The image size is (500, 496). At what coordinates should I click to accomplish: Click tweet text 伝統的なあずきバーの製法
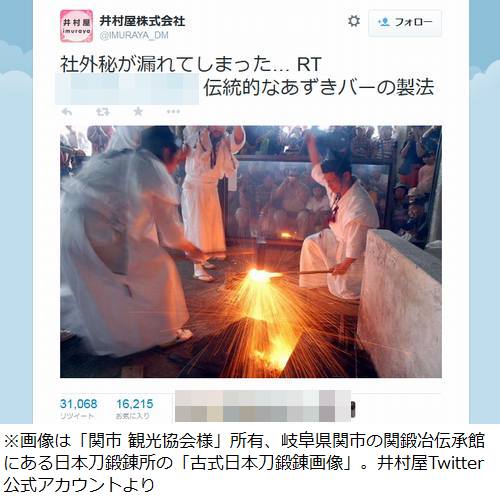(319, 88)
